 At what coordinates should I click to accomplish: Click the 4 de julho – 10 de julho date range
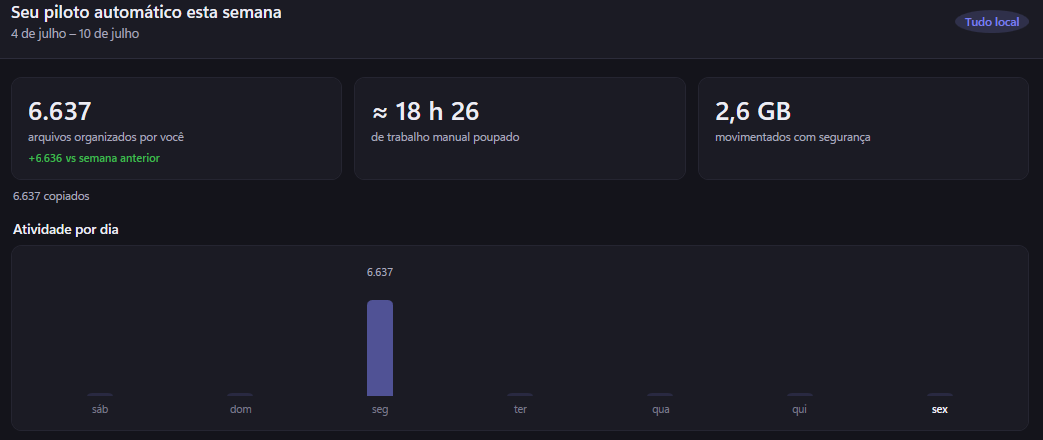pyautogui.click(x=75, y=33)
